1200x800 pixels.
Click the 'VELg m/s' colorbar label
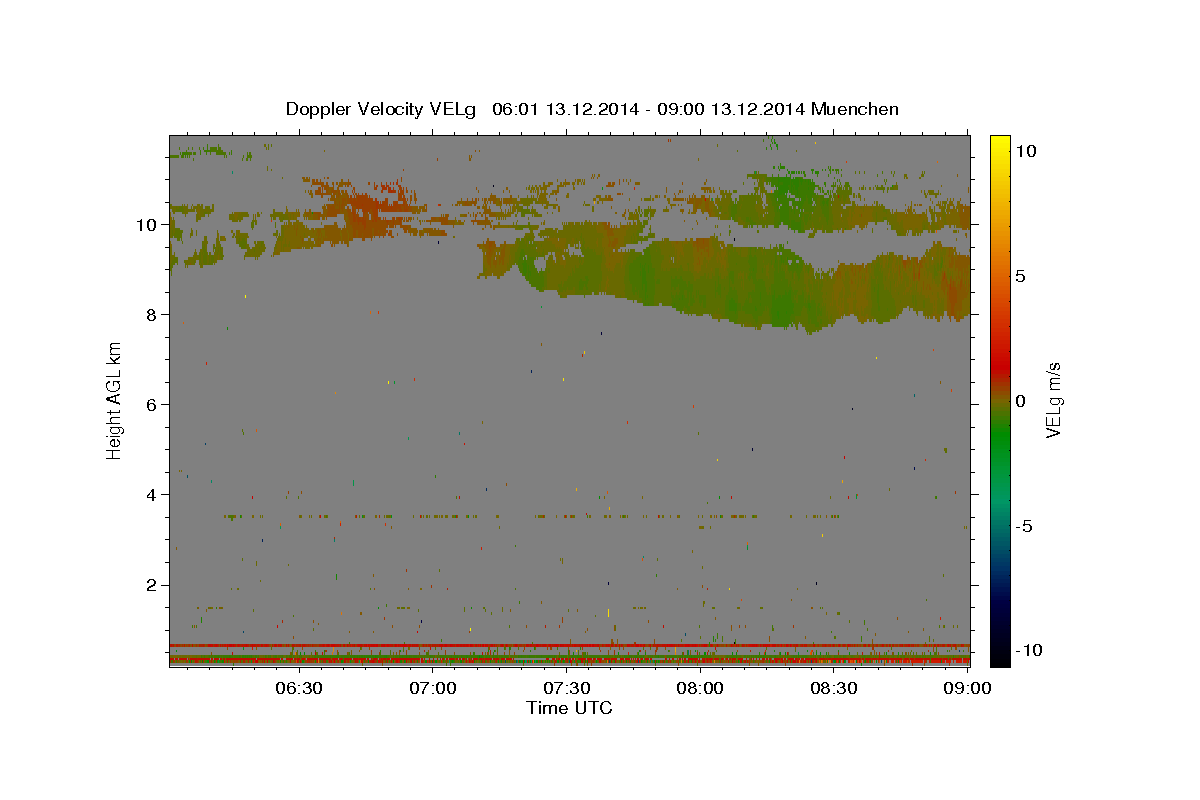[x=1053, y=400]
